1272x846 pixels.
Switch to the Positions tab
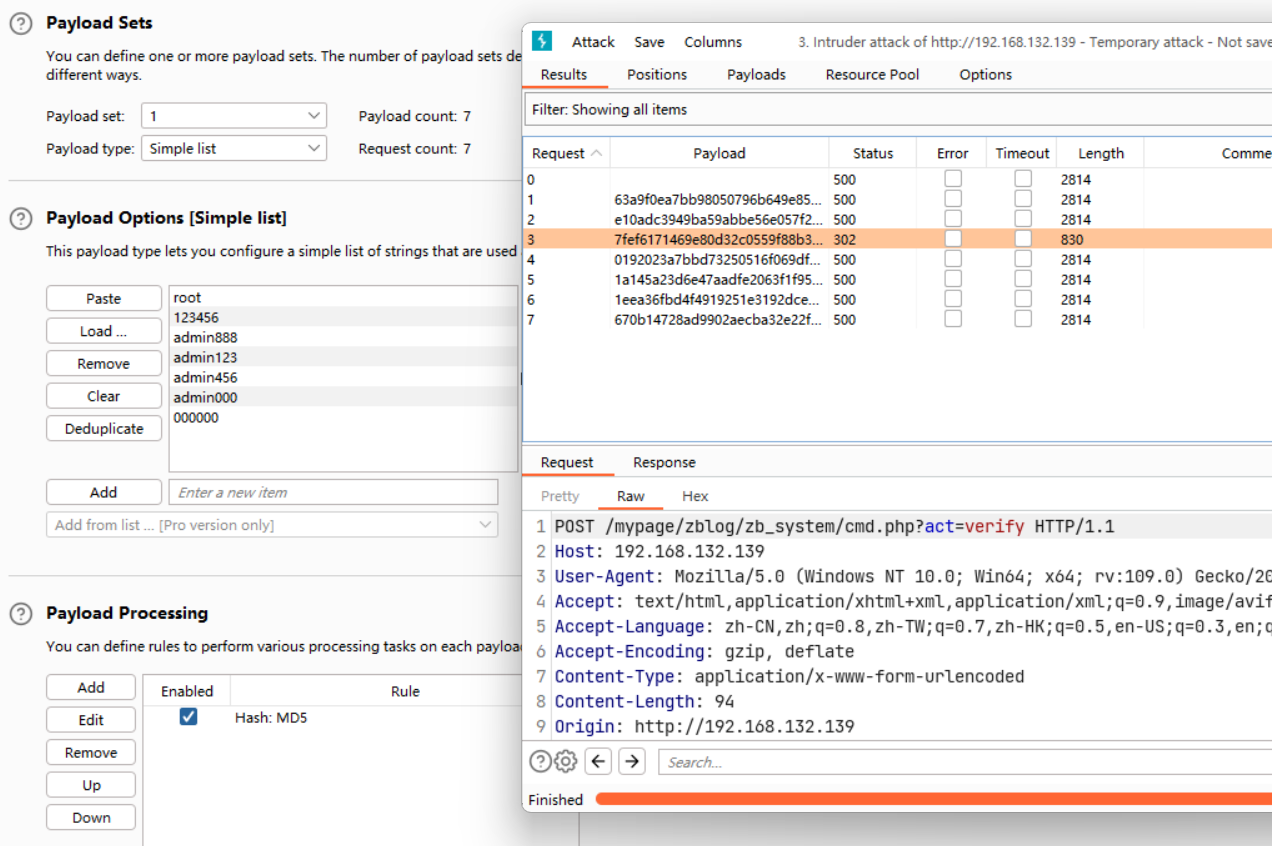point(657,75)
